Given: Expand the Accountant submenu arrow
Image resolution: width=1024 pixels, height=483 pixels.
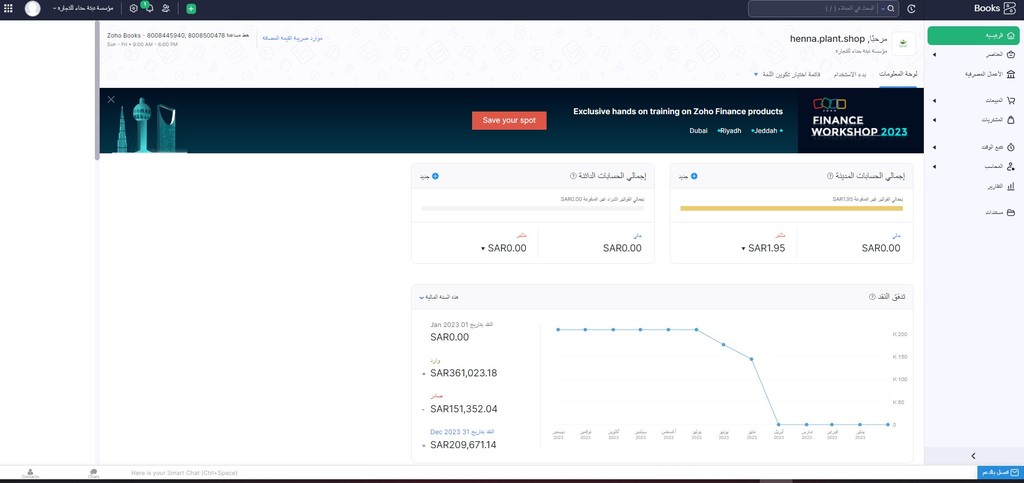Looking at the screenshot, I should pos(933,166).
